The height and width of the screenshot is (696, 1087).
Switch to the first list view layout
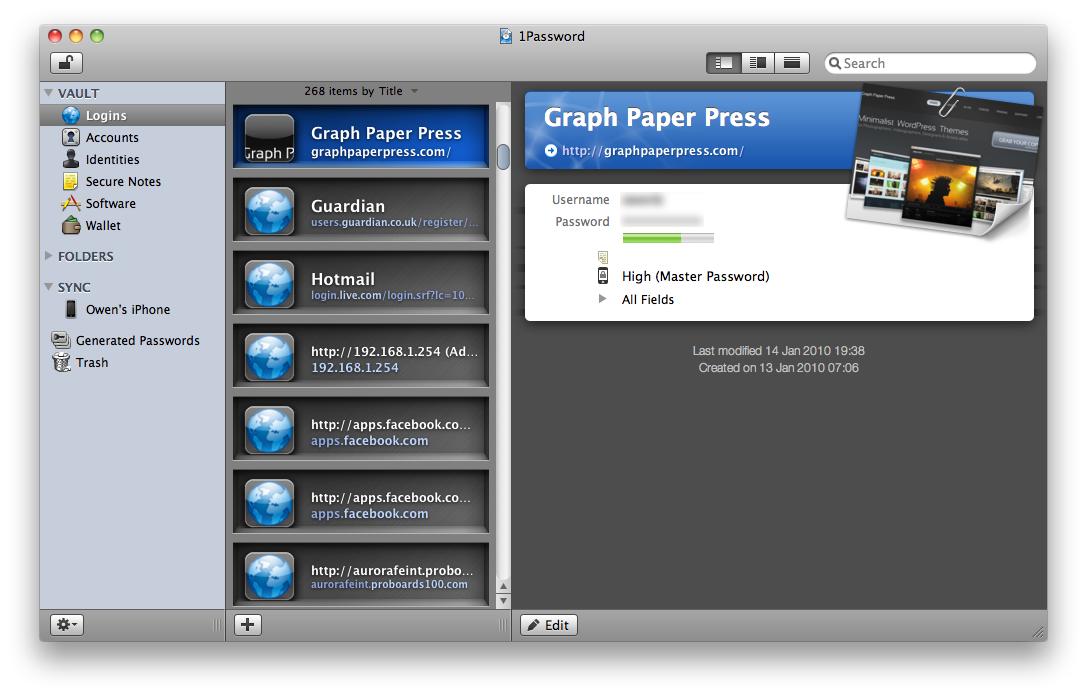(x=724, y=63)
